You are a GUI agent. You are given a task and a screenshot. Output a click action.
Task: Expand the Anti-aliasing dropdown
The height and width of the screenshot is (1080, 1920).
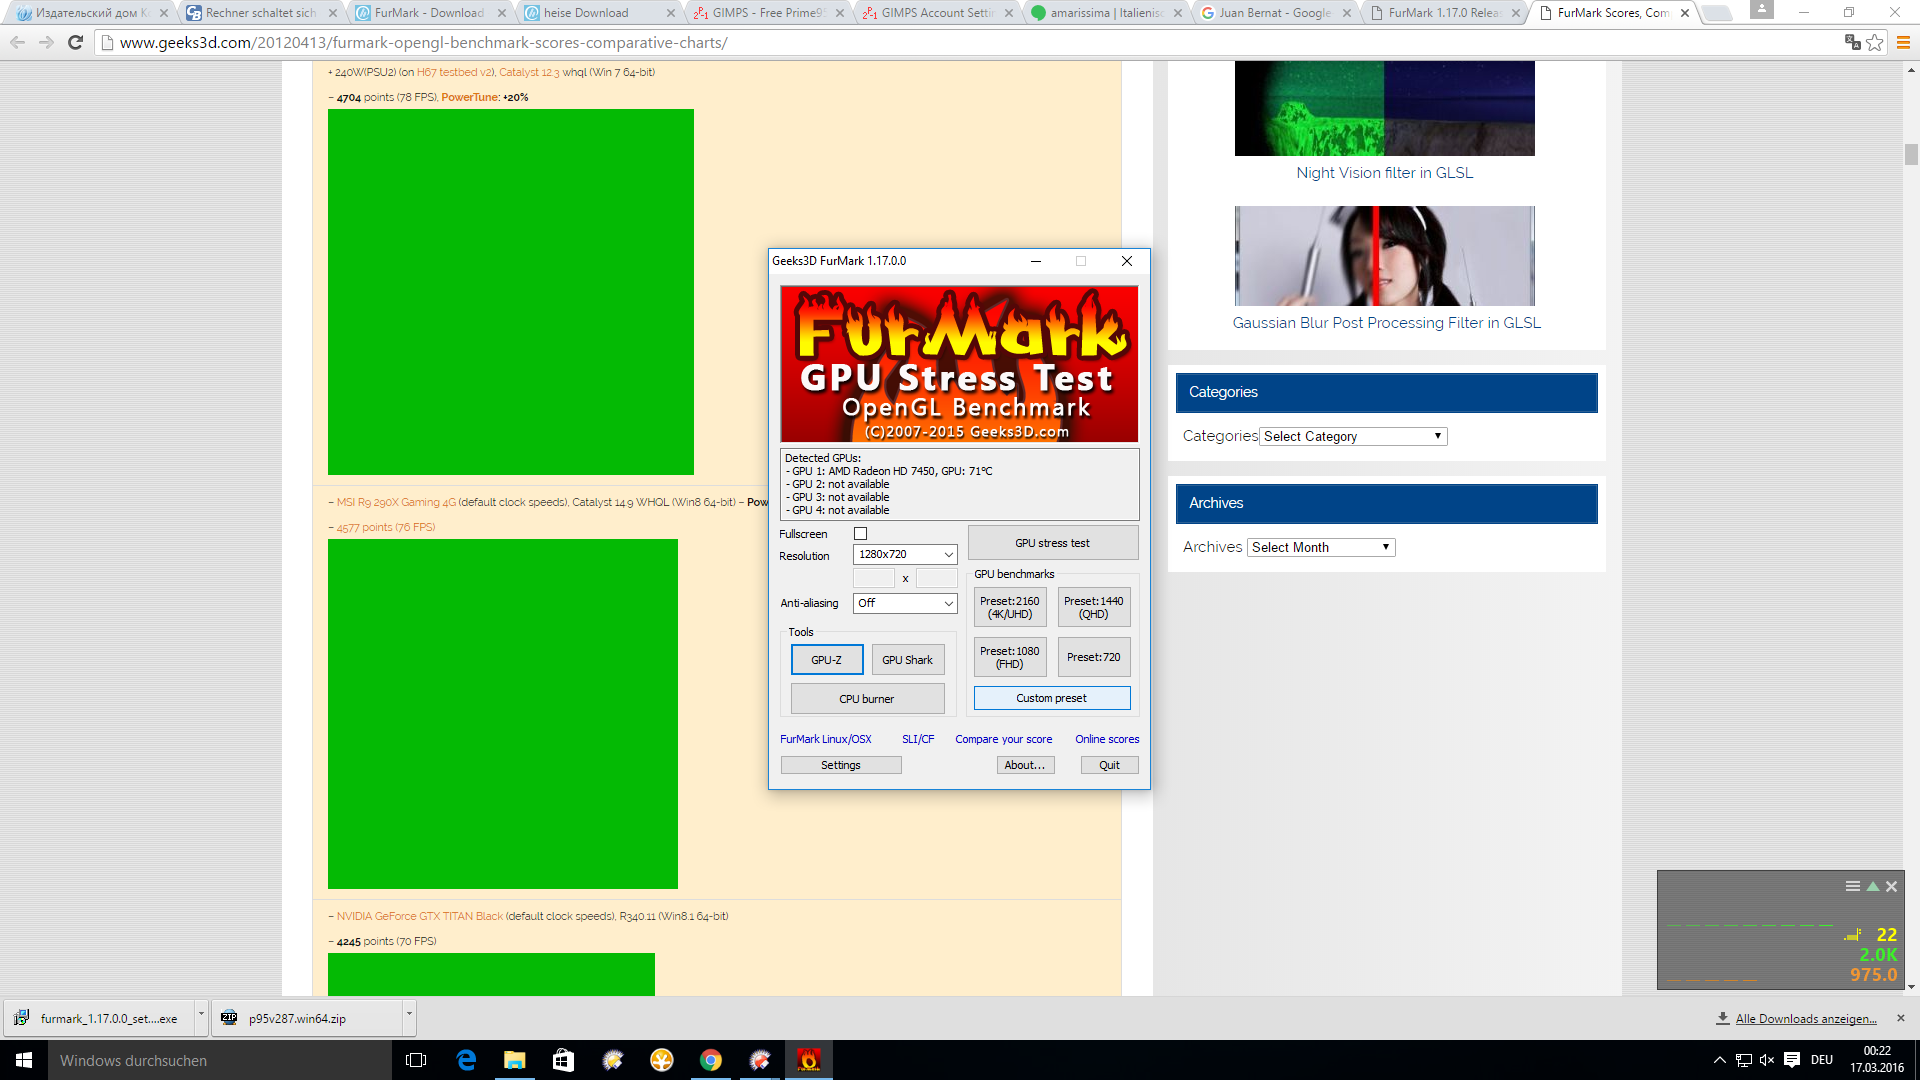point(905,603)
